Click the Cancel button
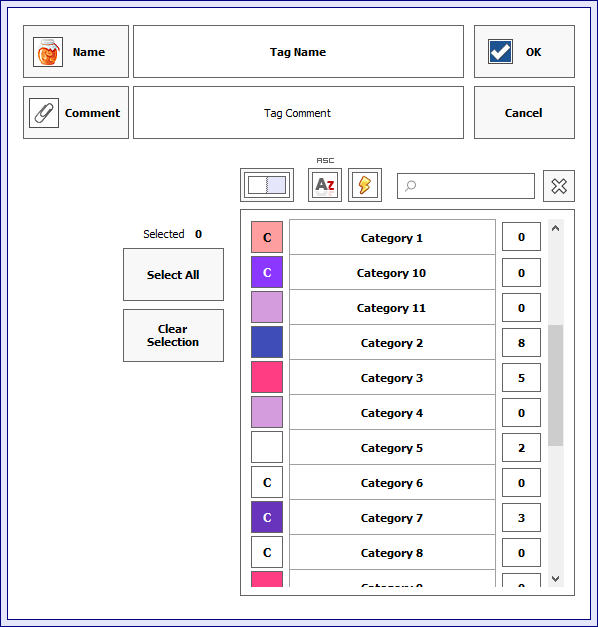The width and height of the screenshot is (598, 627). tap(524, 113)
